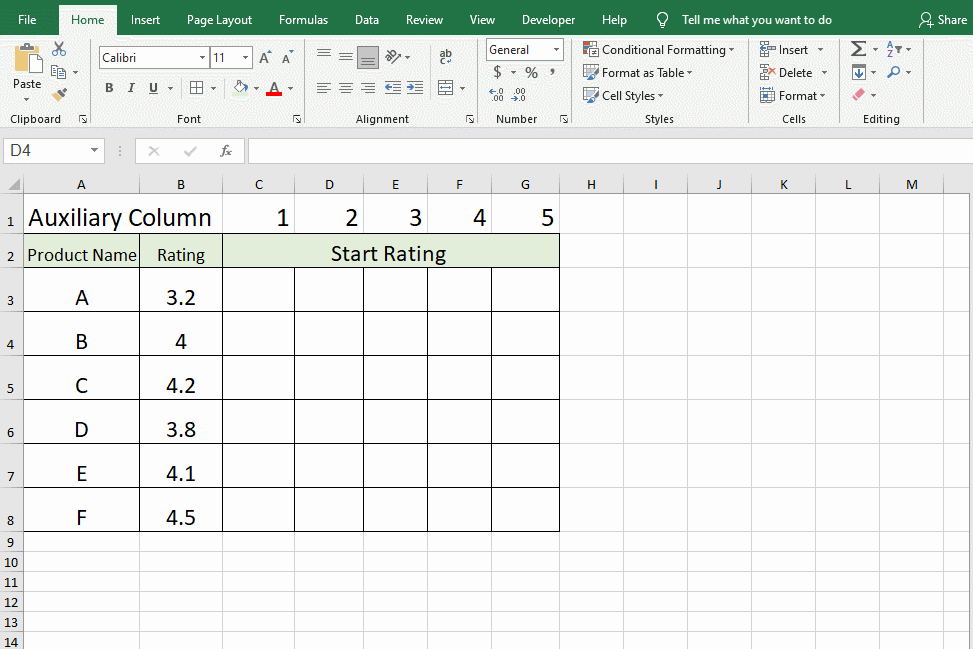Switch to the Formulas tab
Screen dimensions: 973x649
303,20
